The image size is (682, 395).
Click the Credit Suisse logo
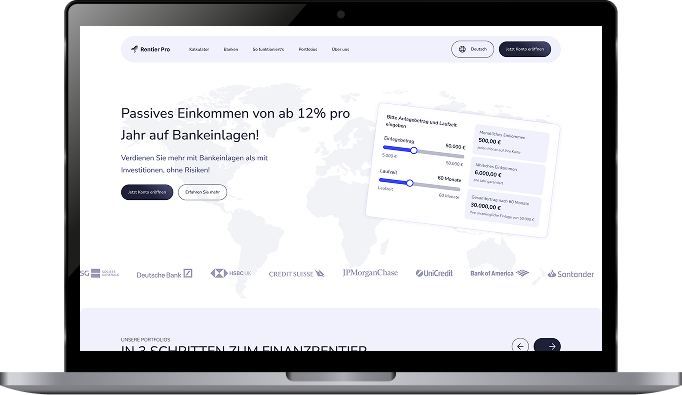(x=296, y=274)
